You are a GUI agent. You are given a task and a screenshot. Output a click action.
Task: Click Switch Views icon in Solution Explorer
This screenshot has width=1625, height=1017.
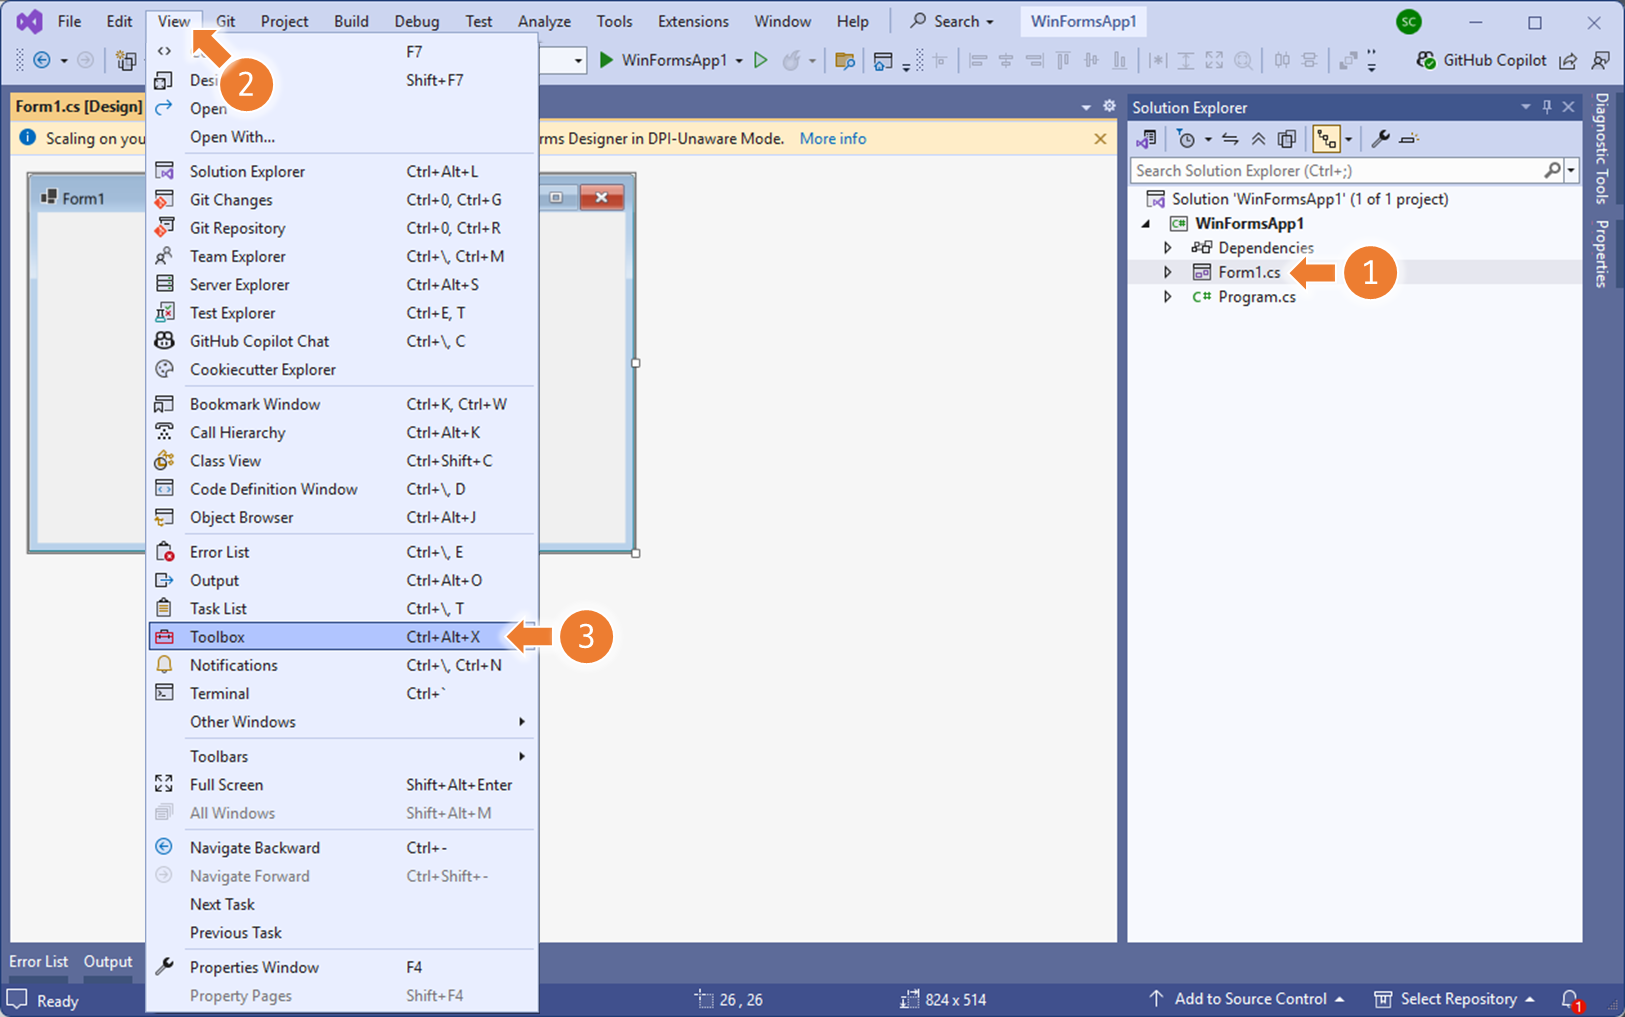pos(1146,139)
